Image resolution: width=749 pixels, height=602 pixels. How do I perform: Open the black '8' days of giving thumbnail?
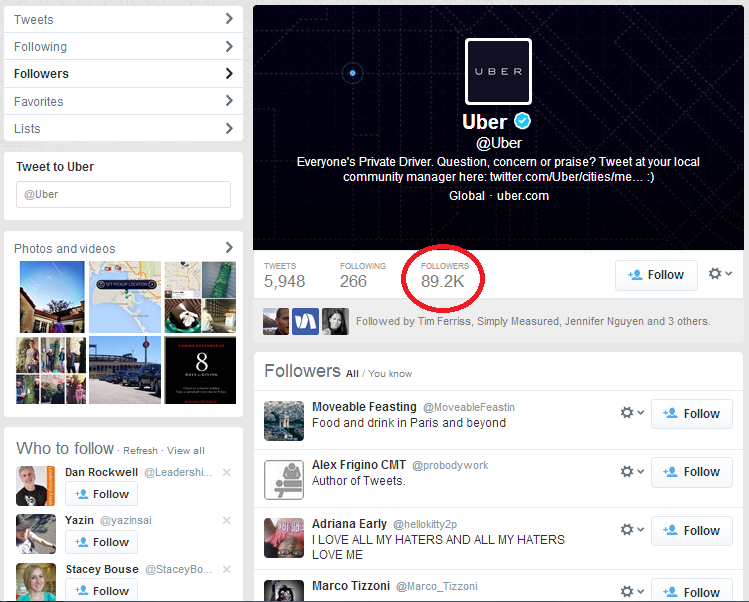coord(200,370)
